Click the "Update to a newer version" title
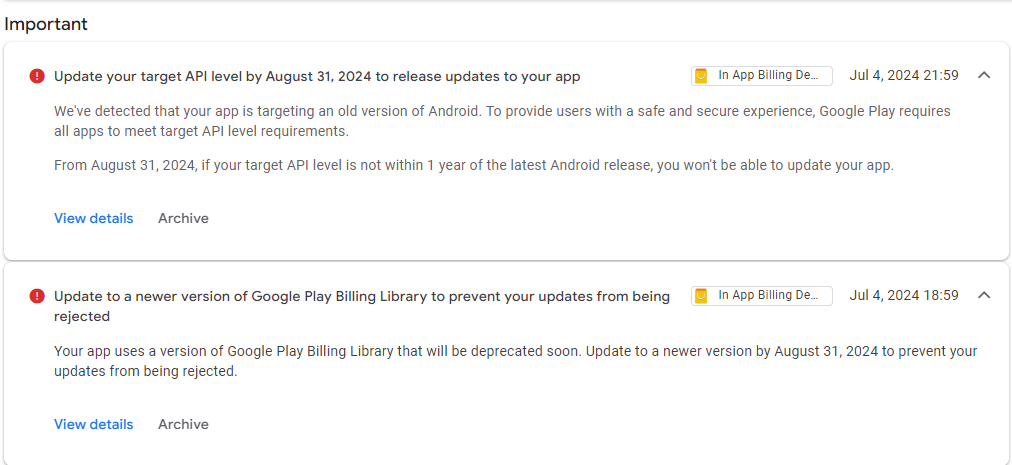 click(361, 296)
